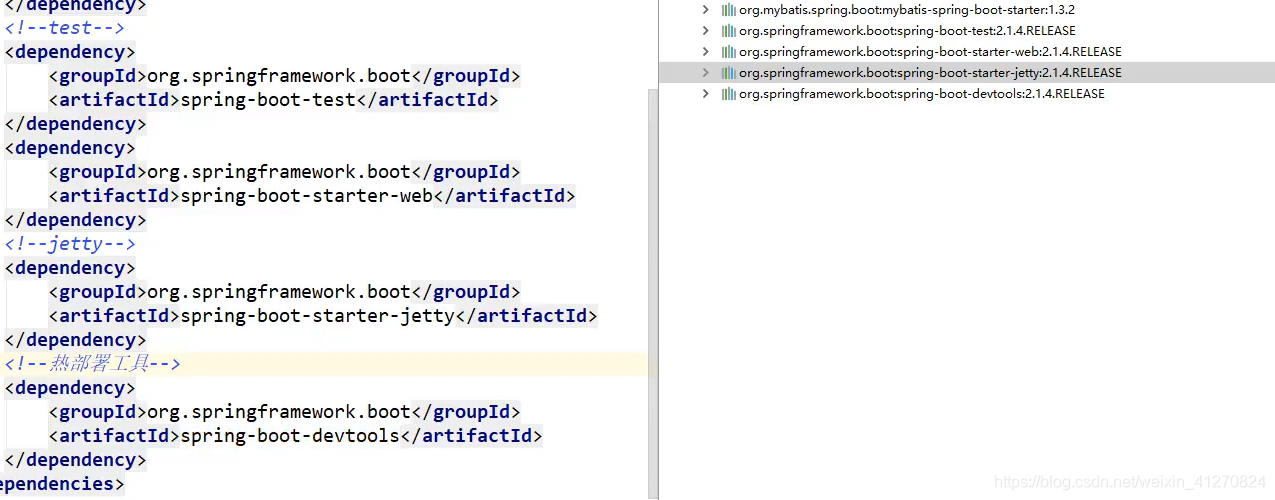Click artifactId text spring-boot-starter-web in editor
The image size is (1275, 500).
(306, 196)
